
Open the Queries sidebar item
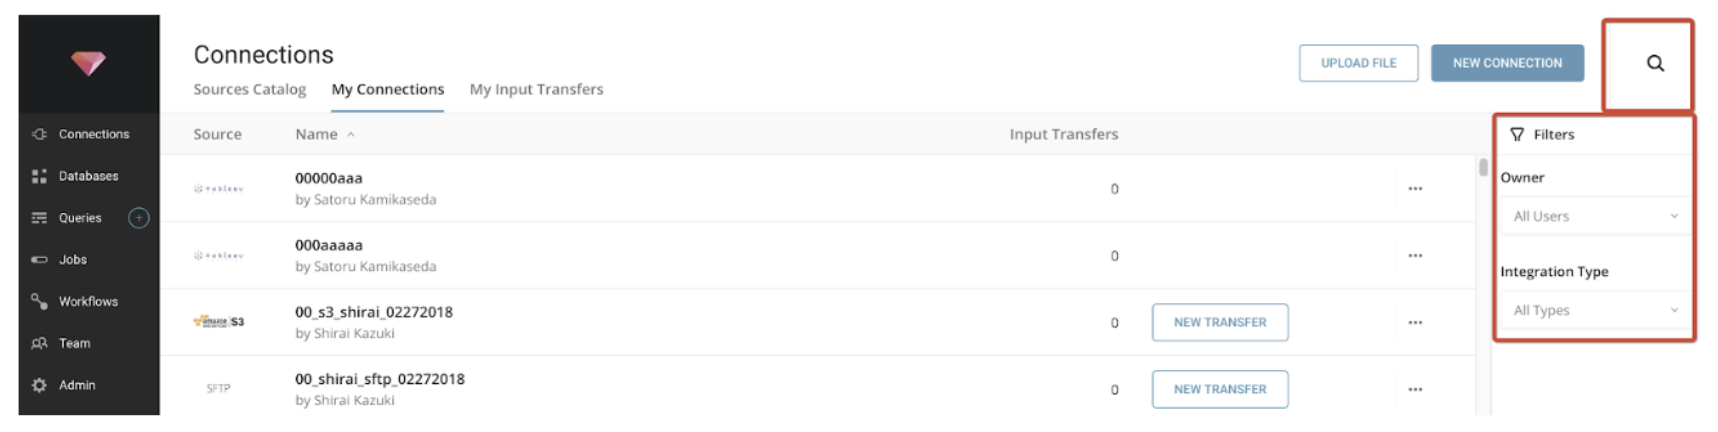coord(79,218)
